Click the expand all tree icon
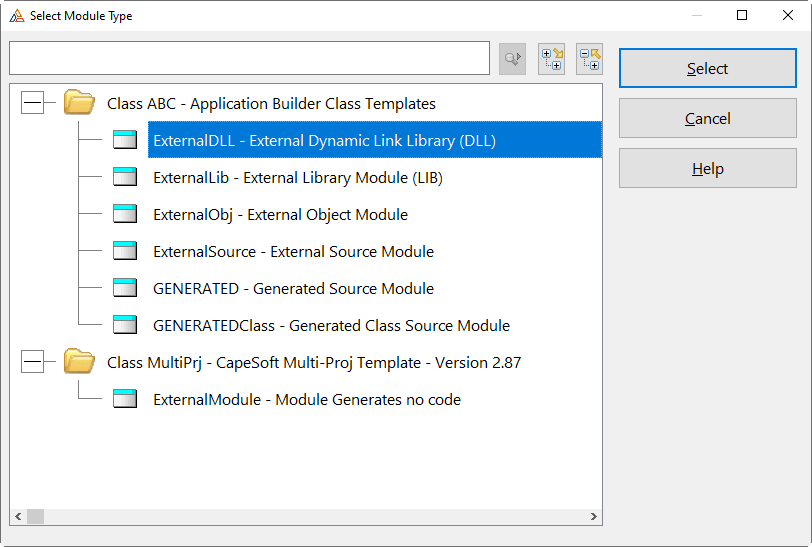The height and width of the screenshot is (547, 812). [x=551, y=59]
